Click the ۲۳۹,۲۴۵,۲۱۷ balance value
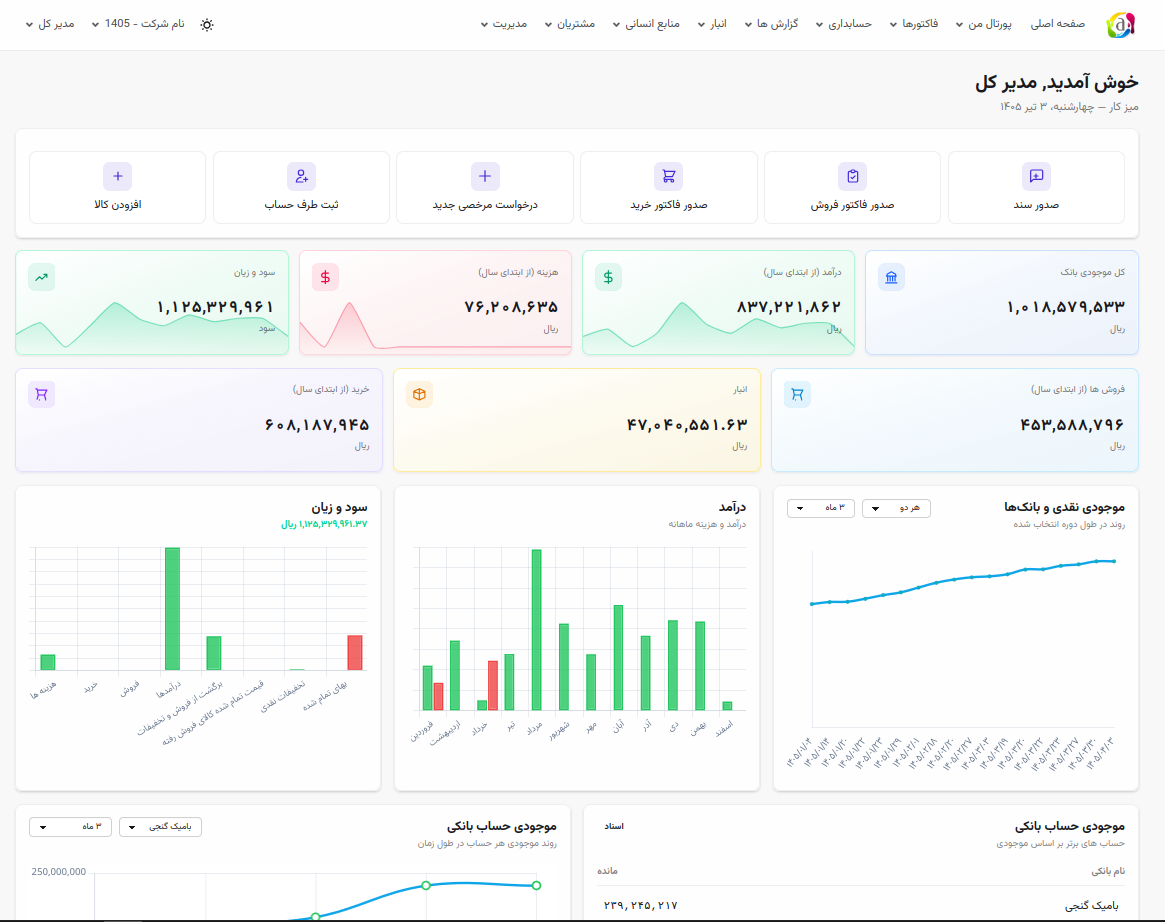 [x=640, y=906]
